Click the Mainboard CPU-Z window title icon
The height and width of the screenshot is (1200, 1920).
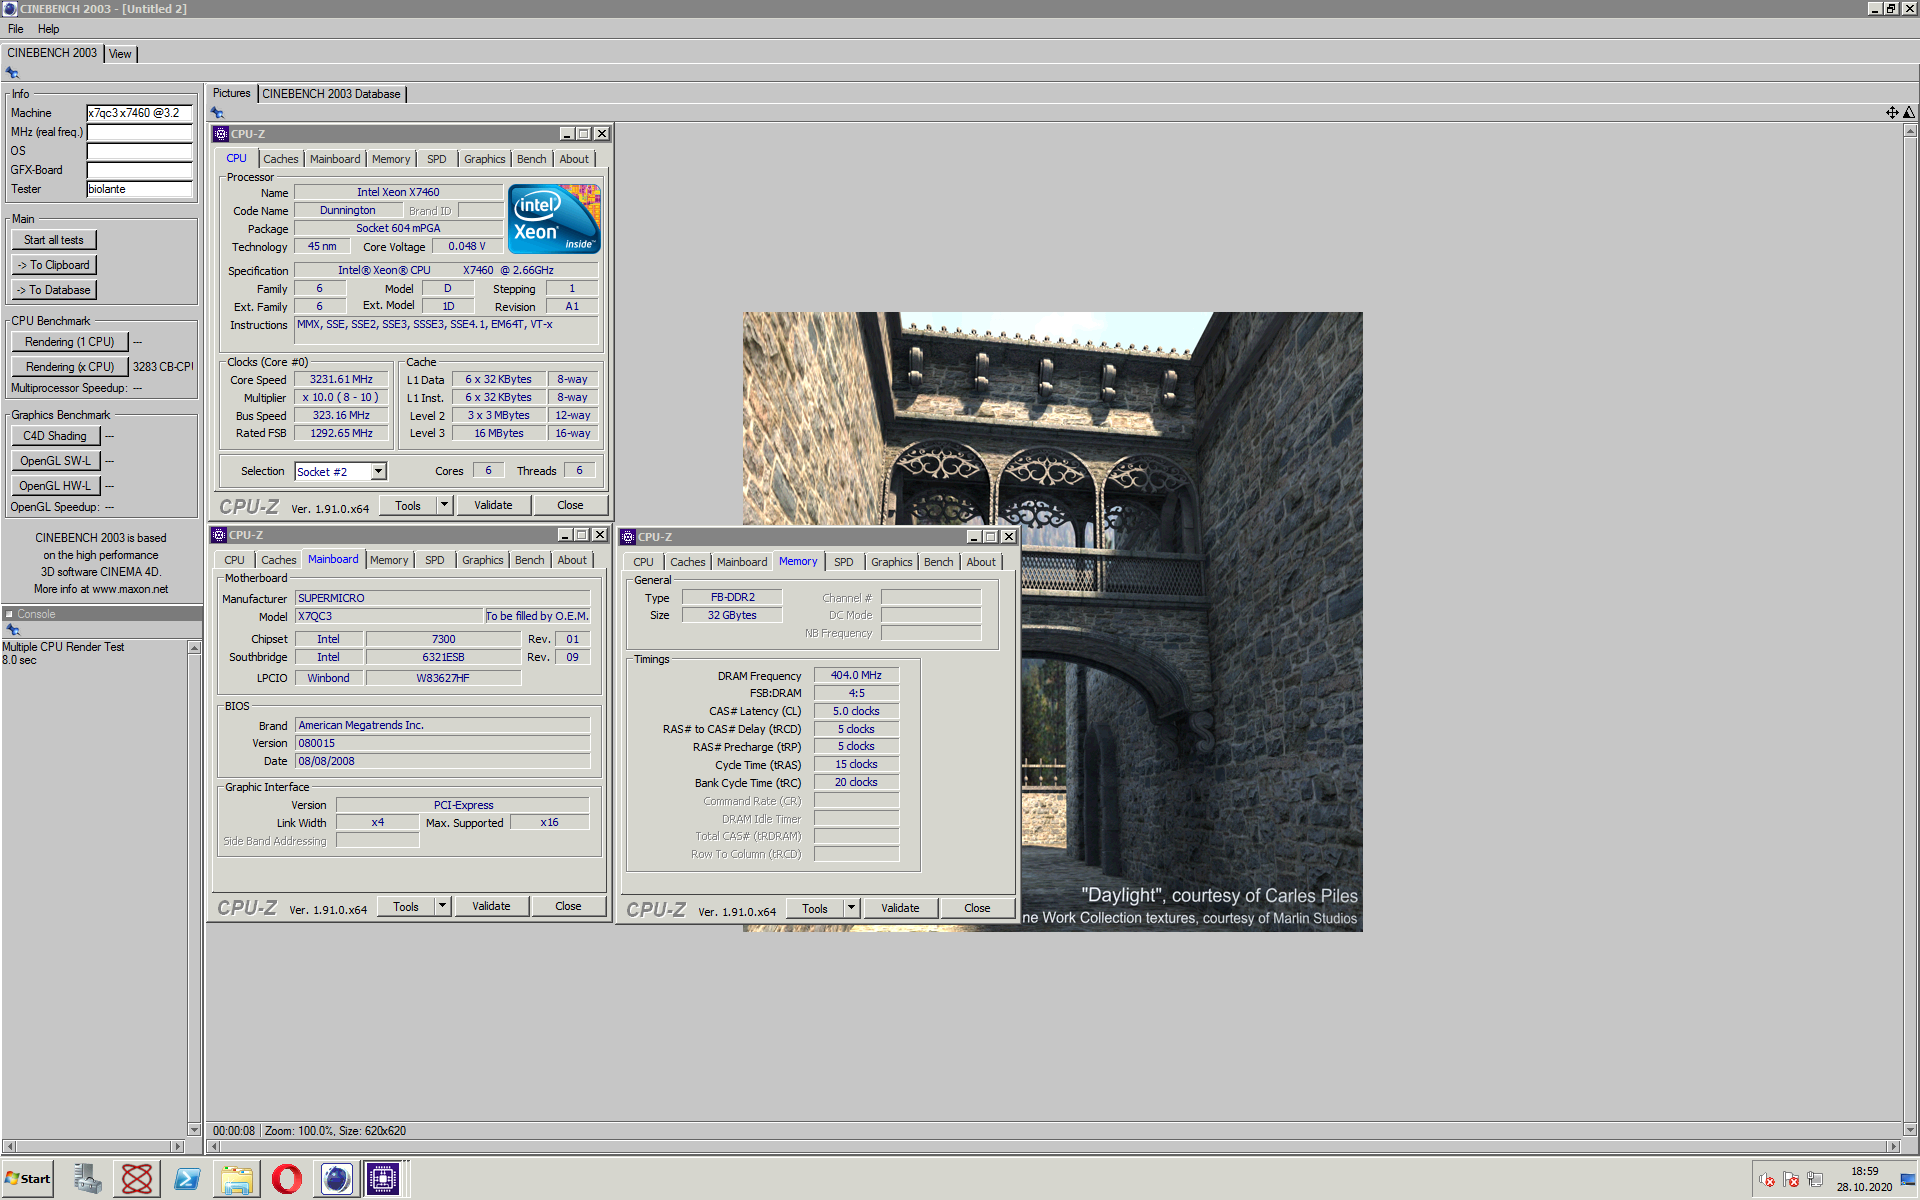219,535
